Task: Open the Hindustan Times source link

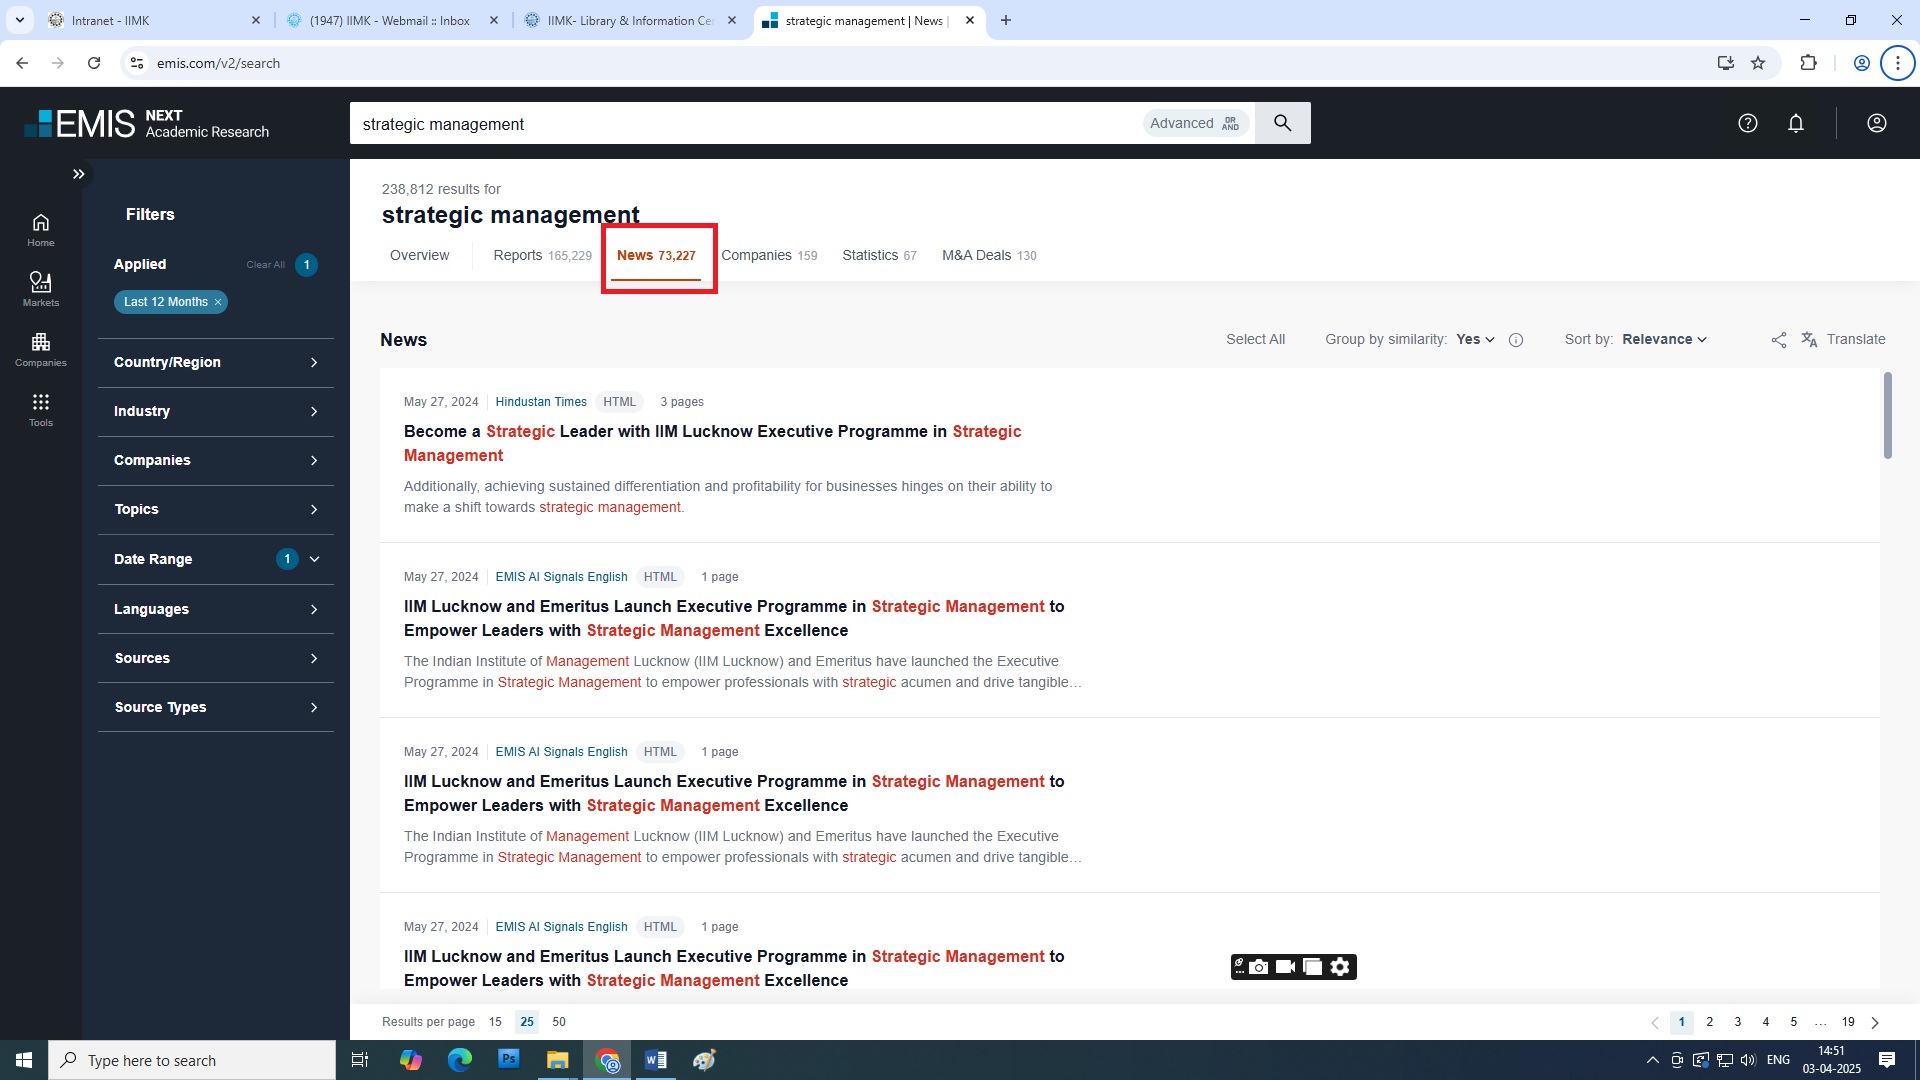Action: (541, 402)
